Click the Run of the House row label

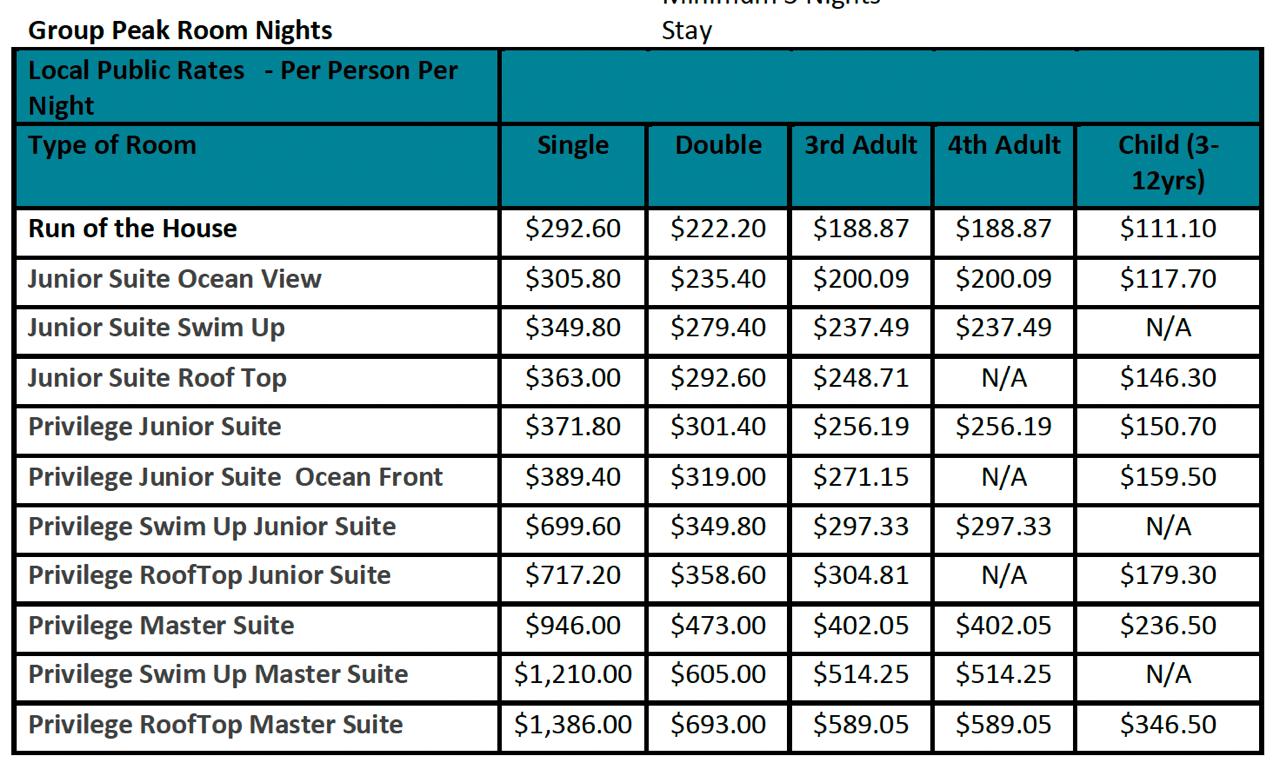click(x=133, y=229)
